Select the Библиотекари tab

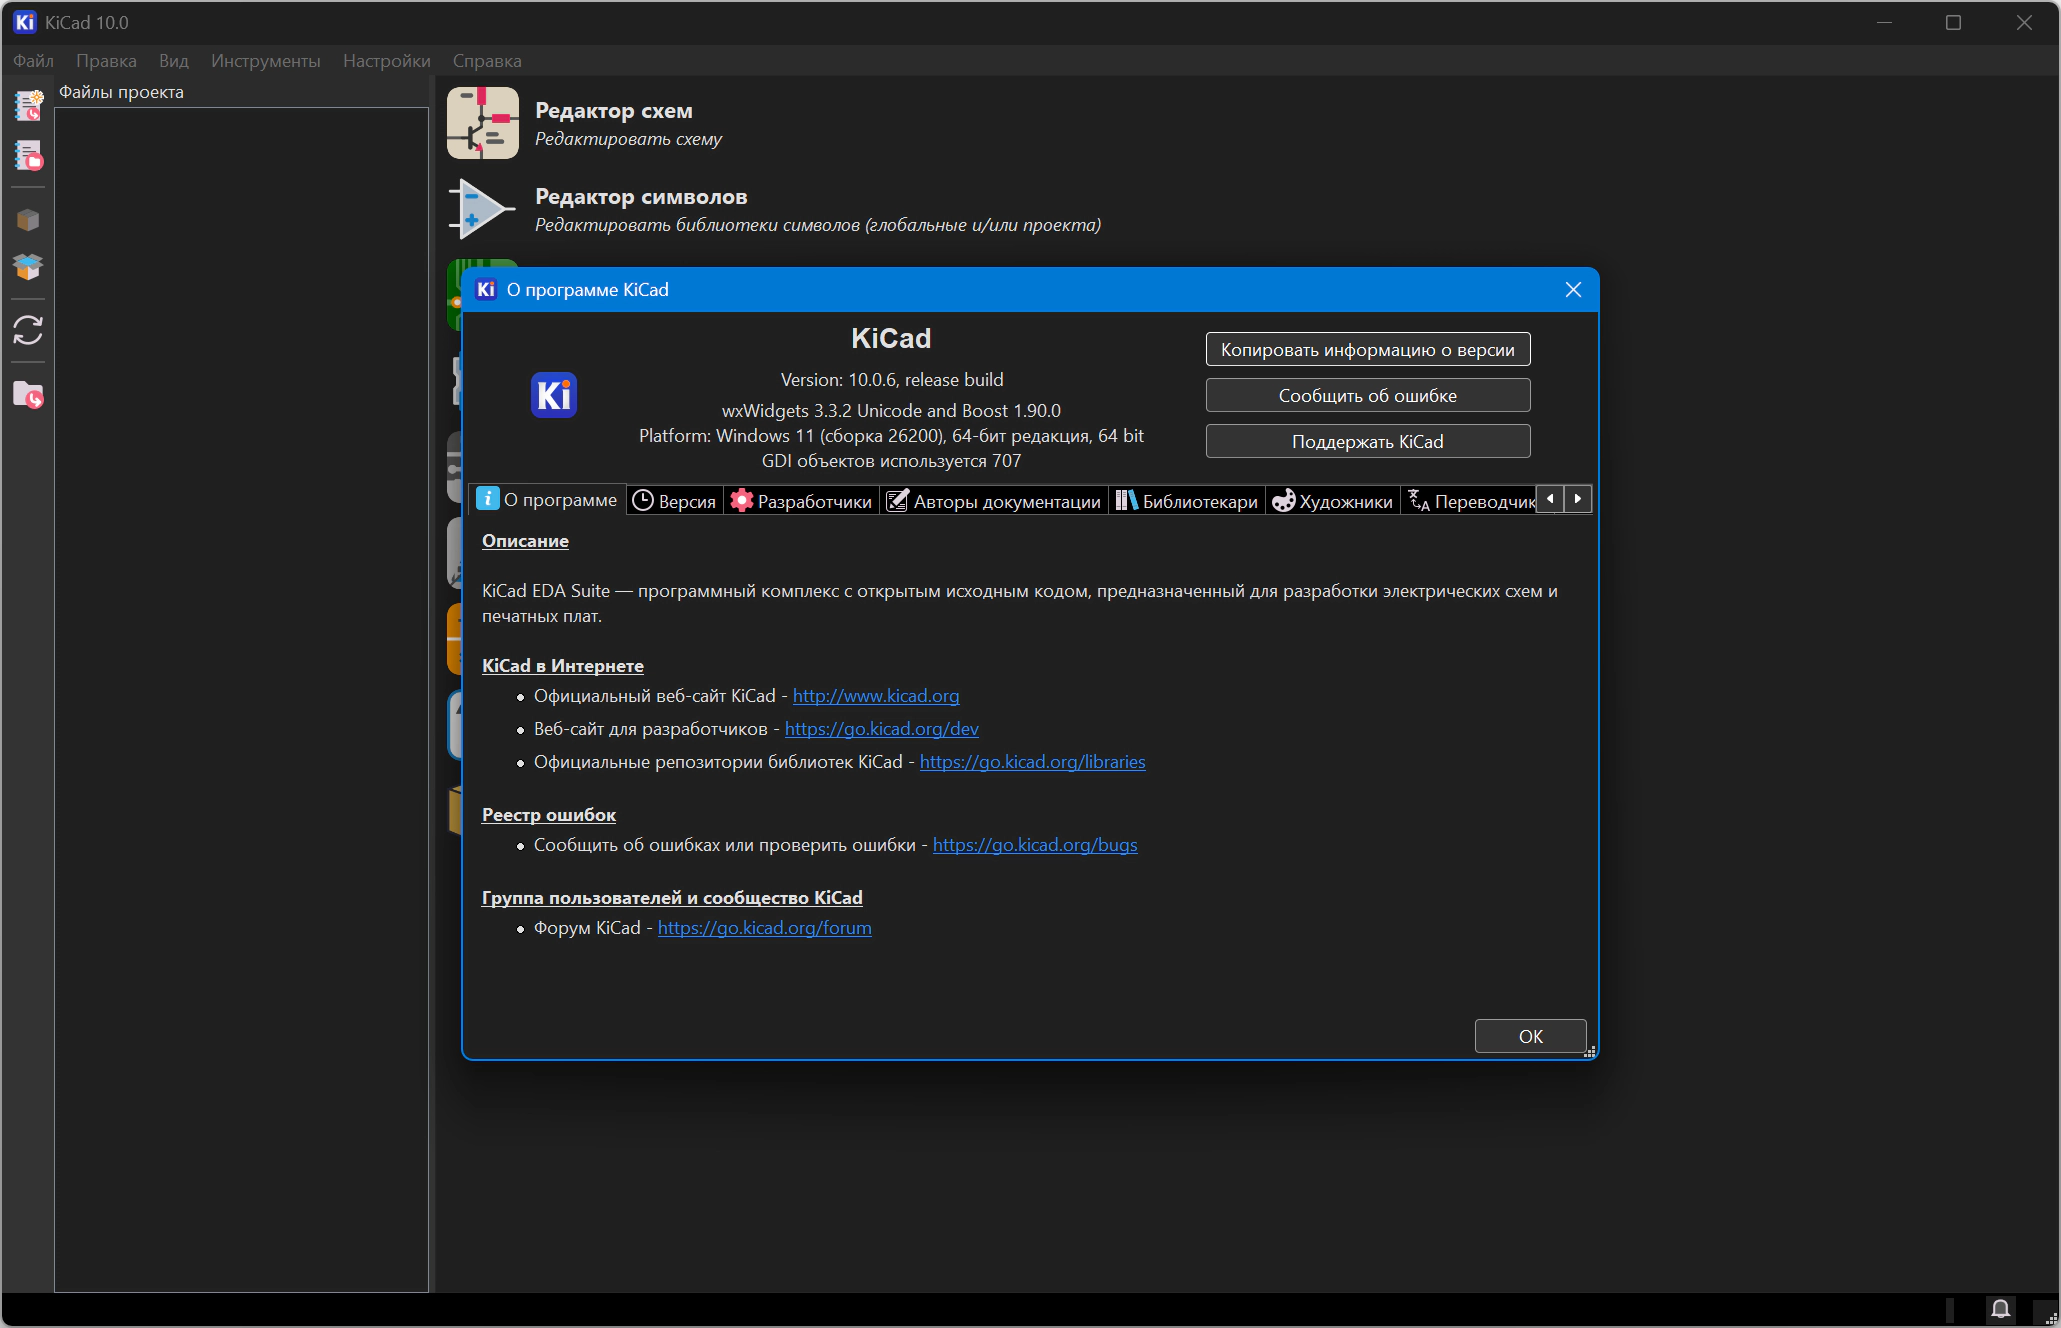click(1187, 500)
